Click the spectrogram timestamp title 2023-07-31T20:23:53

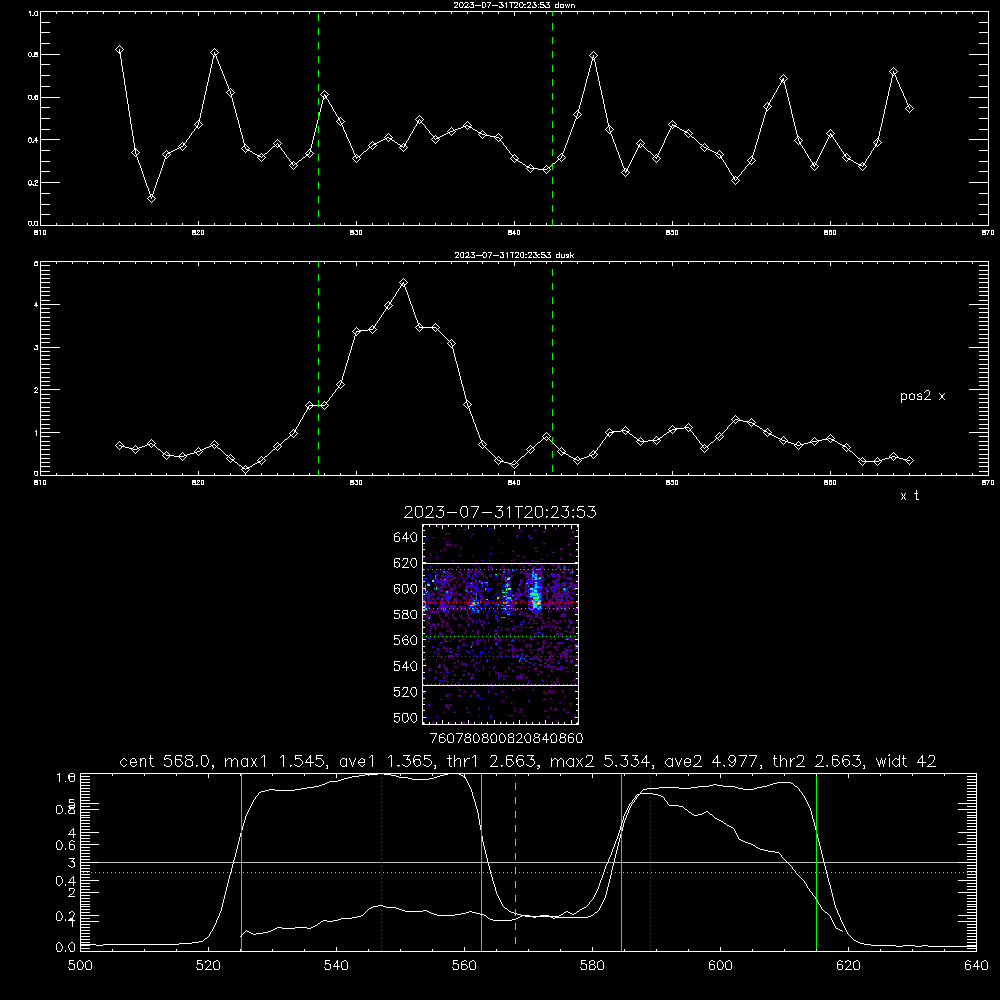pyautogui.click(x=500, y=512)
